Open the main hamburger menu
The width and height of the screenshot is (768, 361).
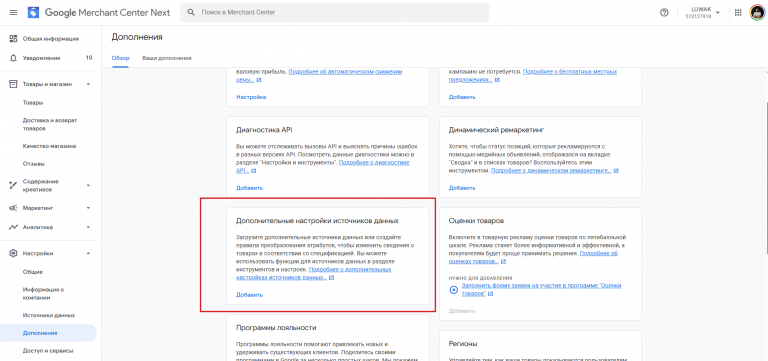(x=13, y=13)
